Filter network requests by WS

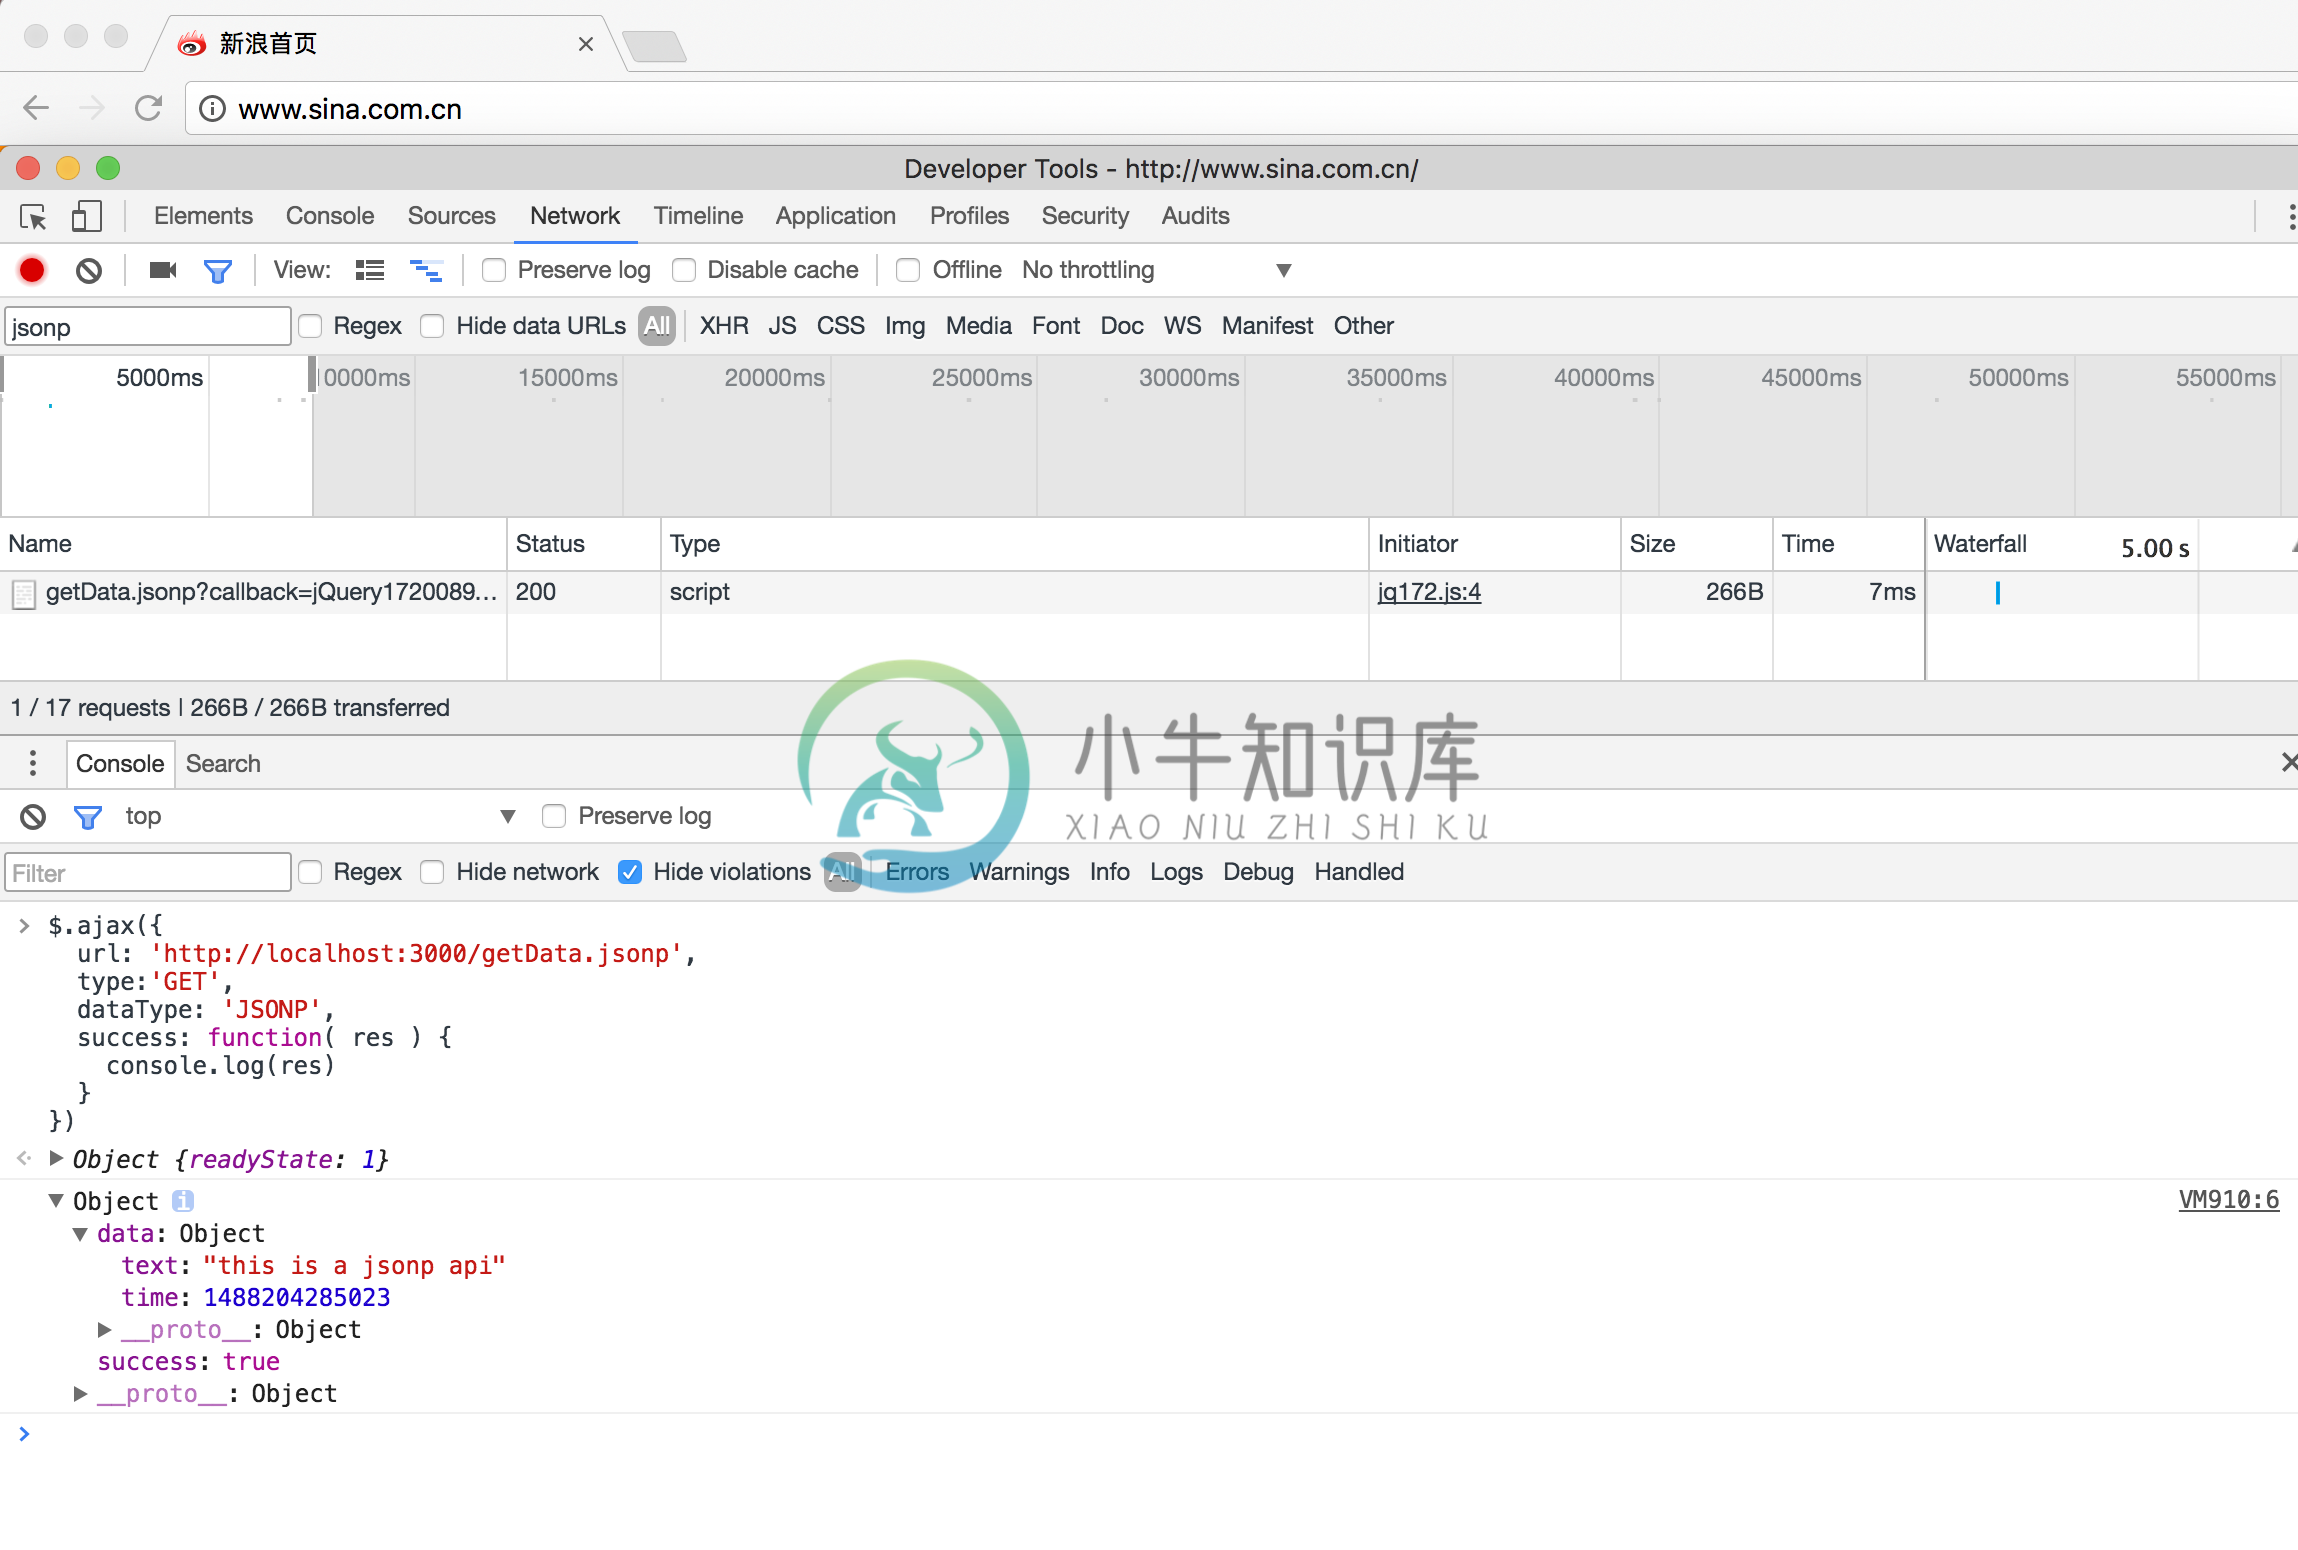tap(1182, 326)
